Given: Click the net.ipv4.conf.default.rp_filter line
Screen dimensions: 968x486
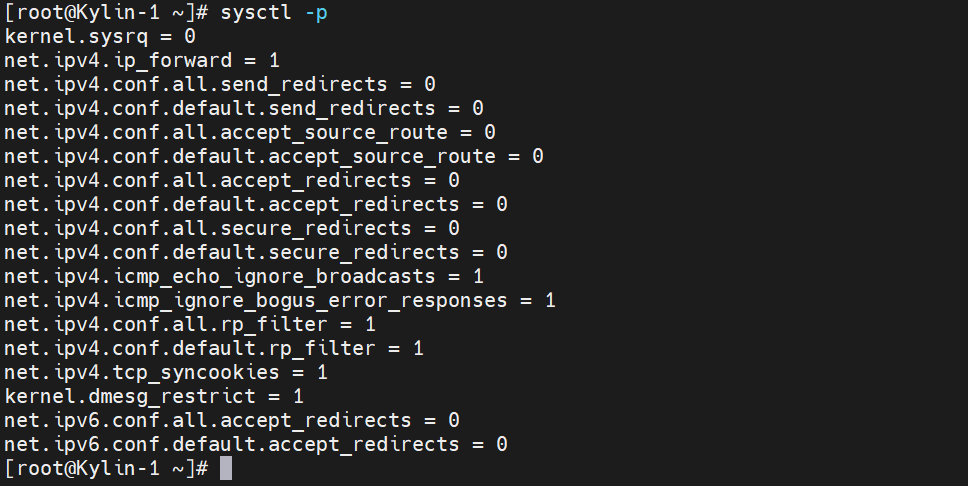Looking at the screenshot, I should pos(214,348).
